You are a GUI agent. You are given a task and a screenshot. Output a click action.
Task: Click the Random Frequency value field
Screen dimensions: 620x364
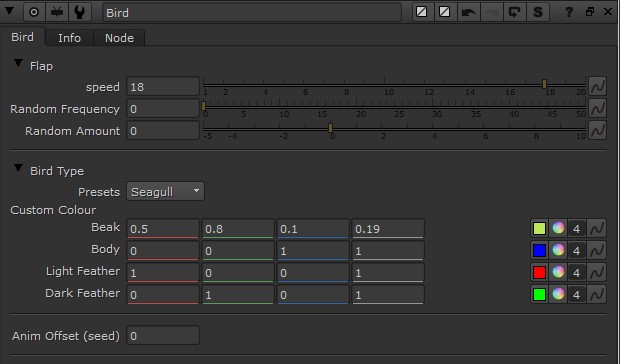click(x=163, y=109)
